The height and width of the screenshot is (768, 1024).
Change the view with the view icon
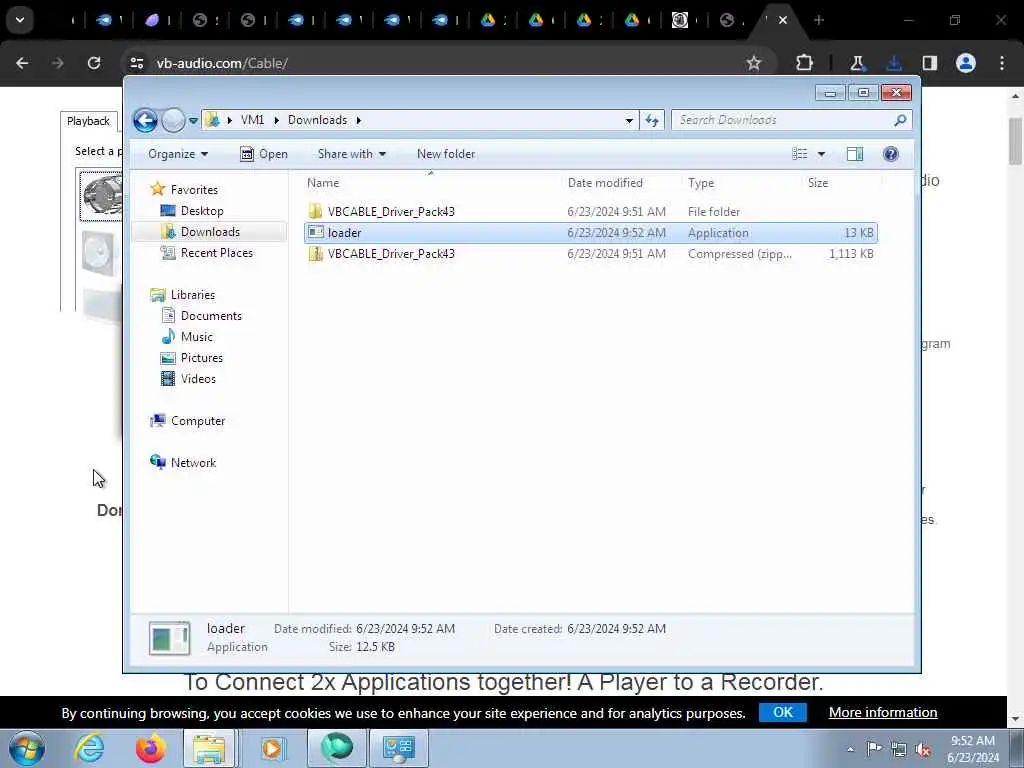800,154
